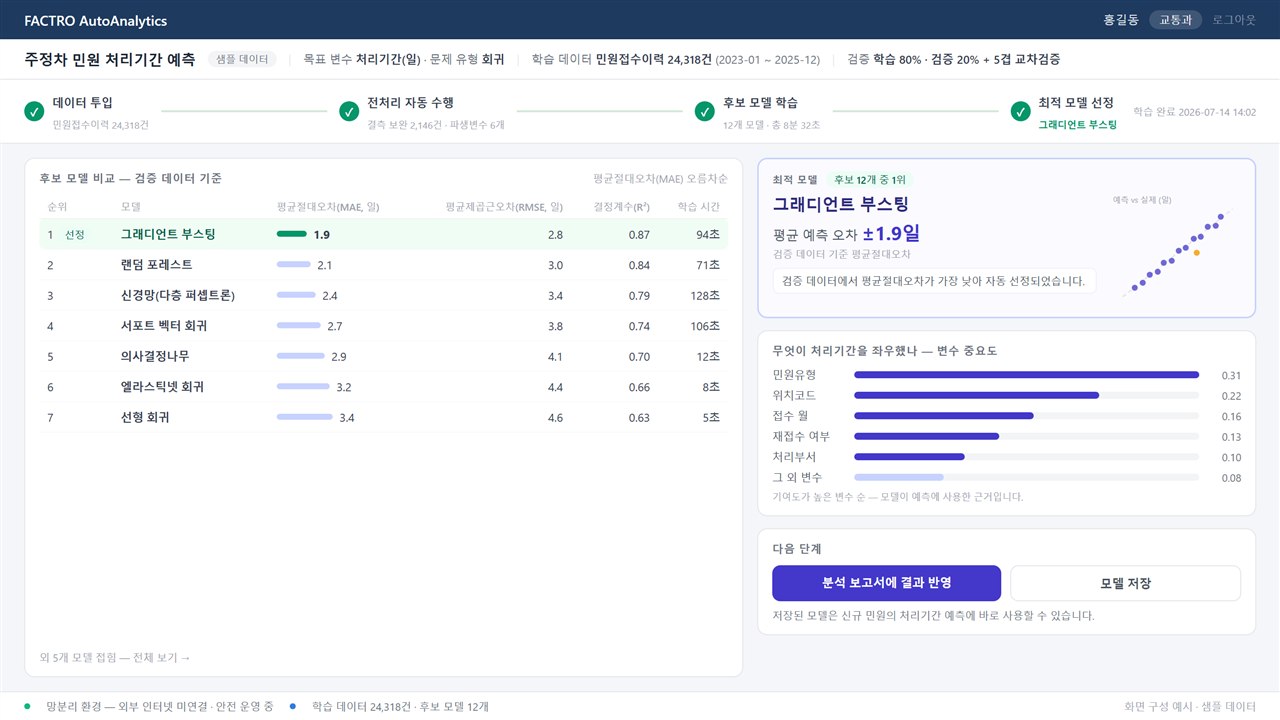Viewport: 1280px width, 720px height.
Task: Click the 94초 training time cell
Action: coord(708,235)
